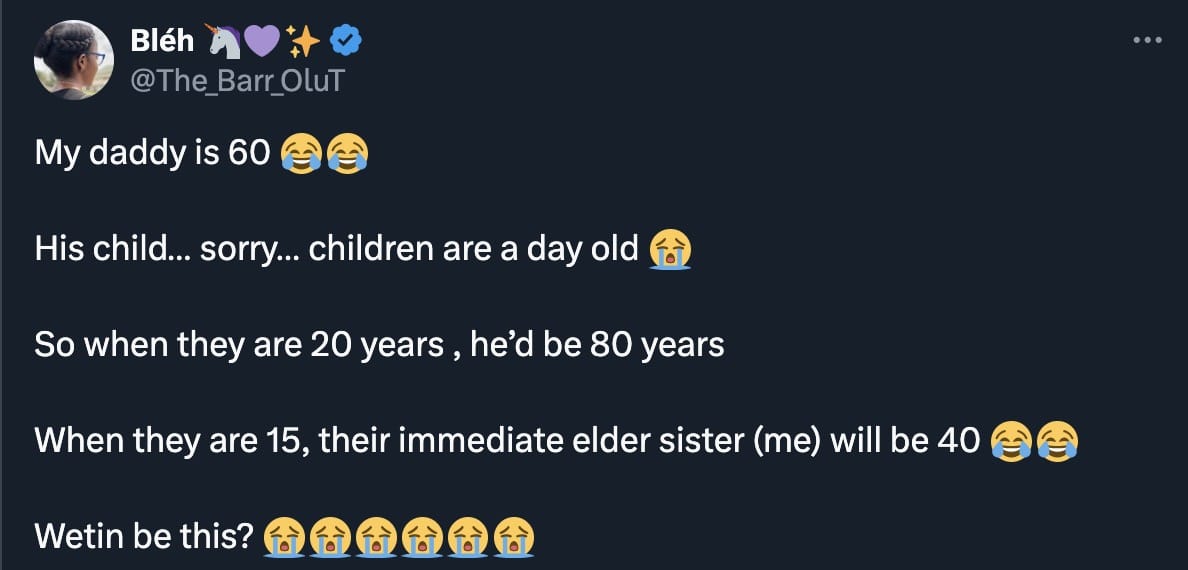Open the tweet's more options menu
This screenshot has width=1188, height=570.
pyautogui.click(x=1147, y=41)
